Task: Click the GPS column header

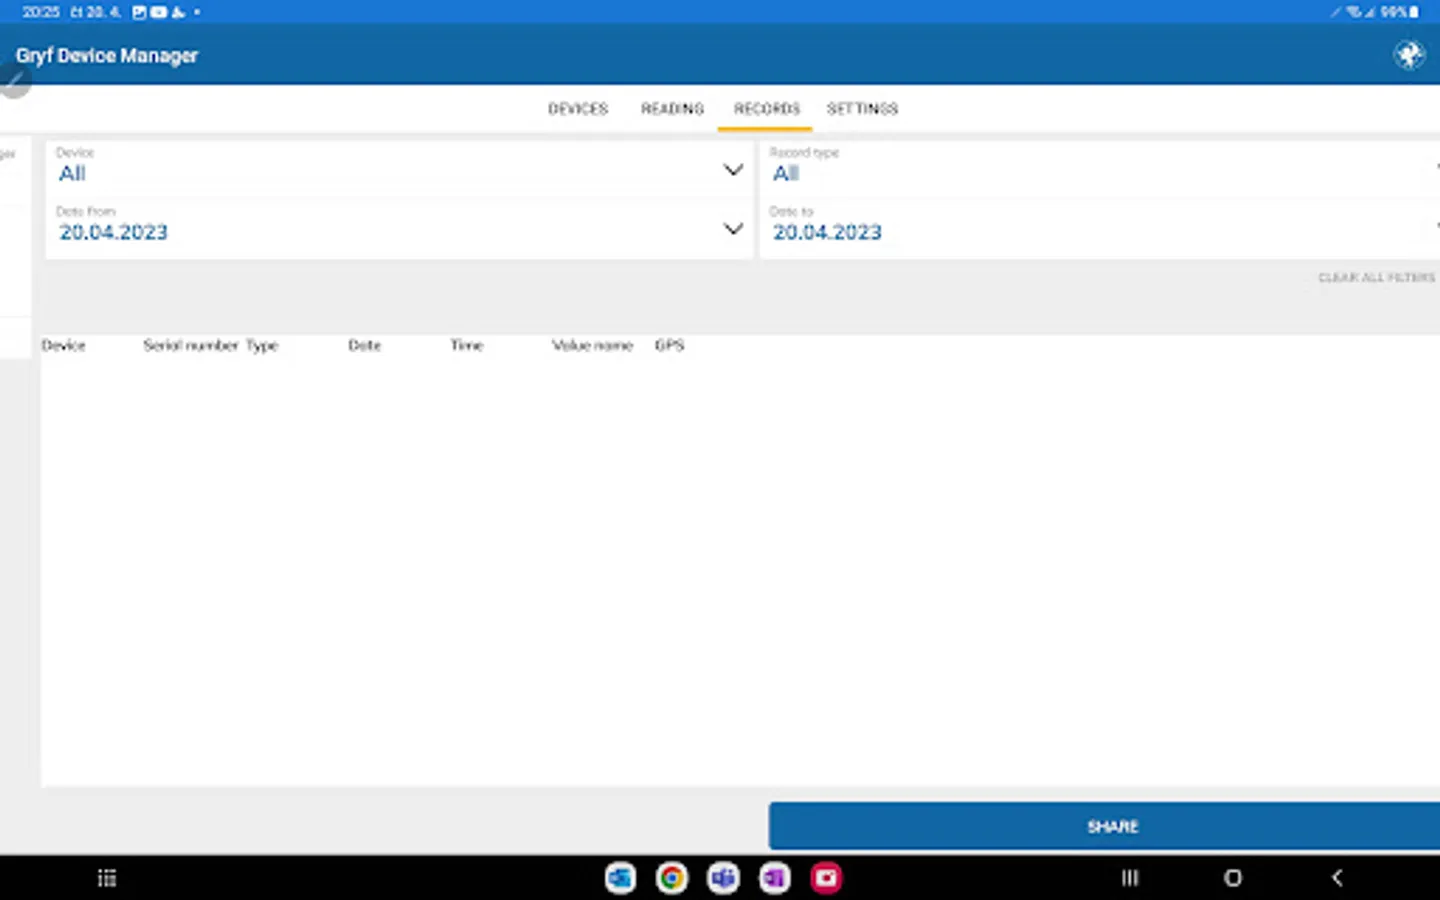Action: coord(669,345)
